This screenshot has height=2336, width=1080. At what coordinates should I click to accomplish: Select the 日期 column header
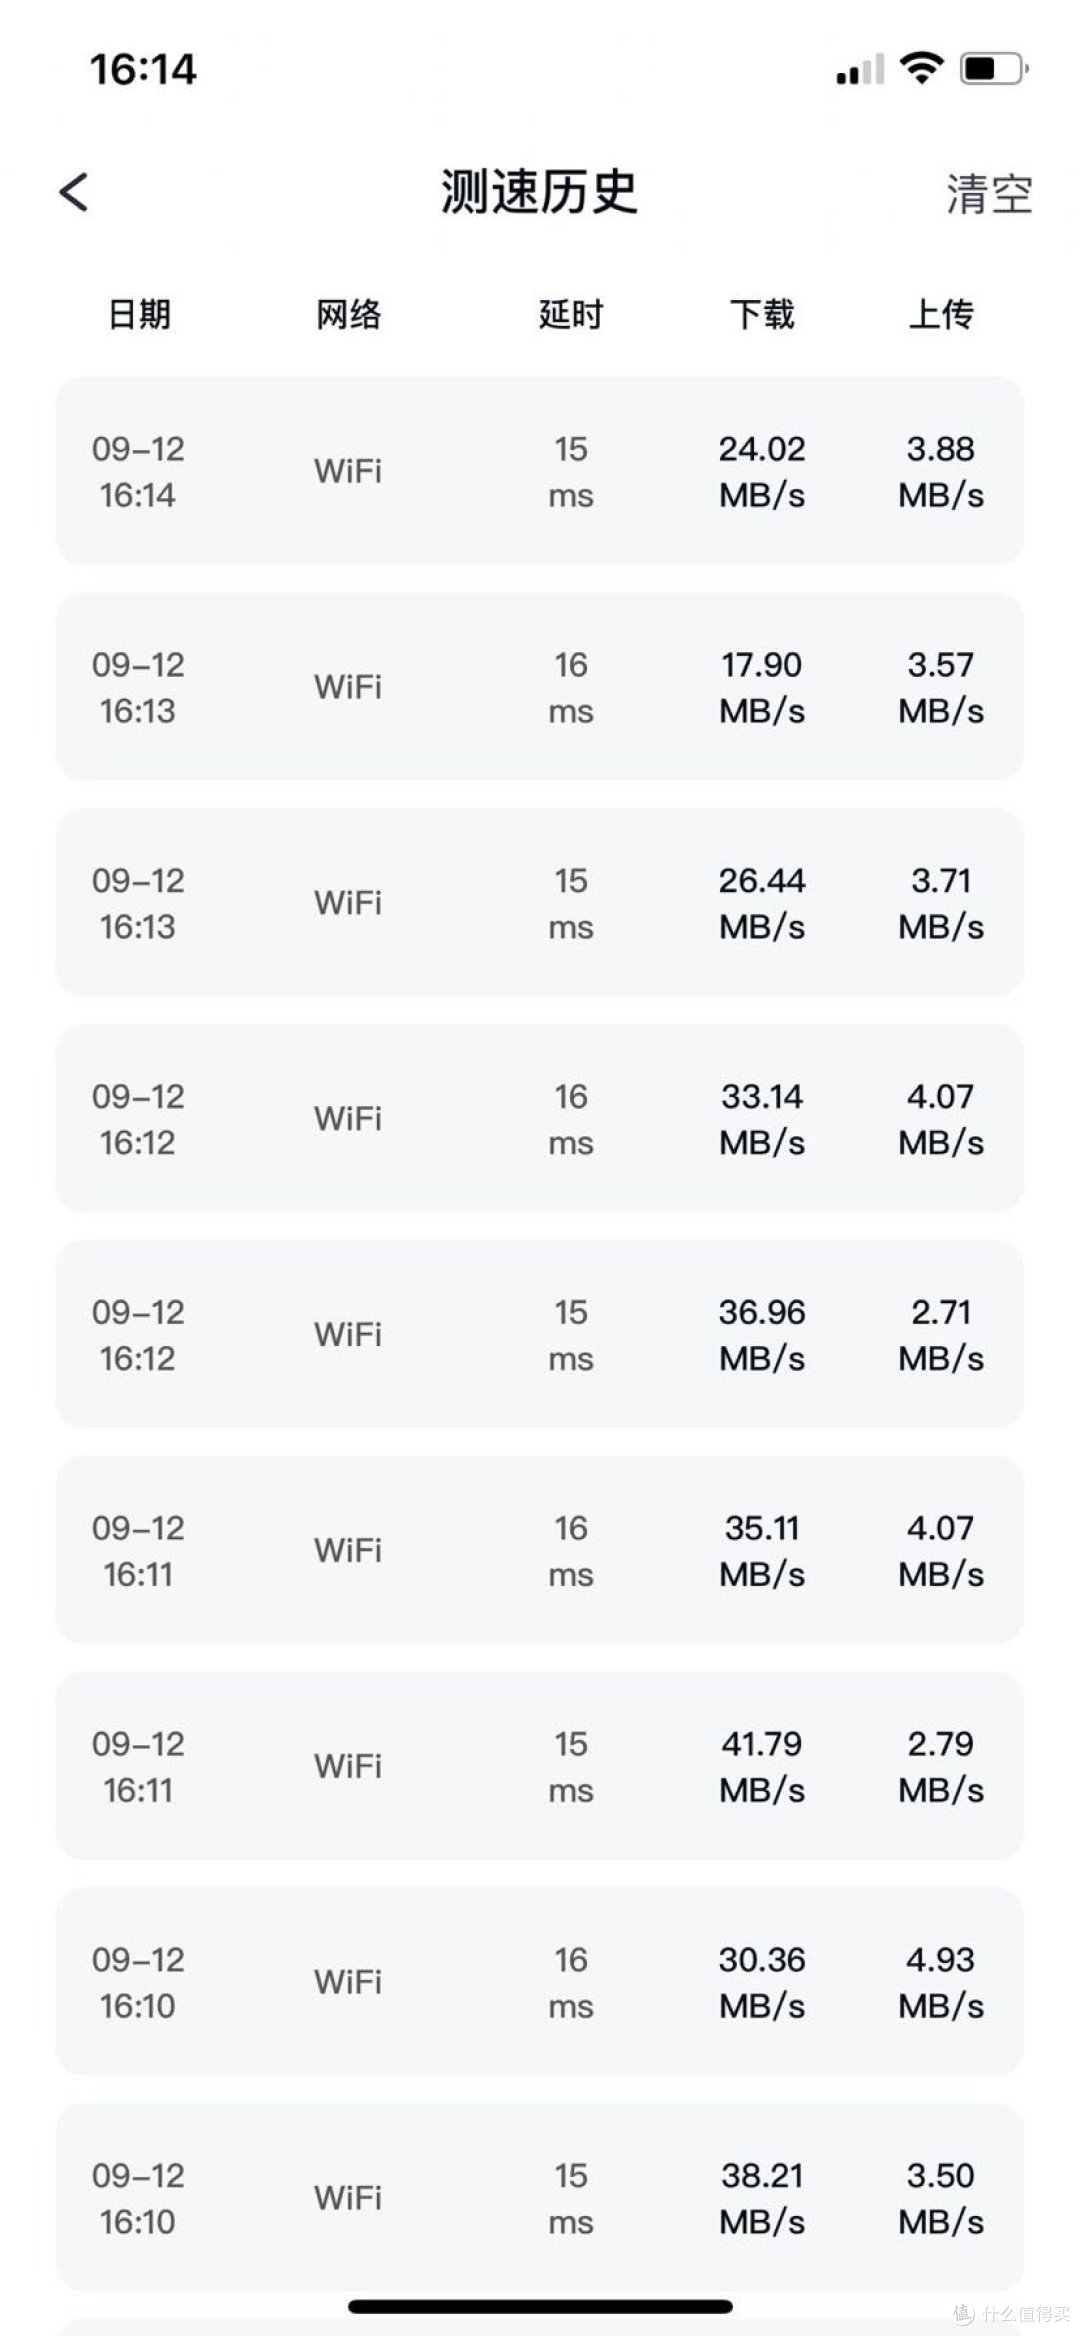[x=139, y=315]
